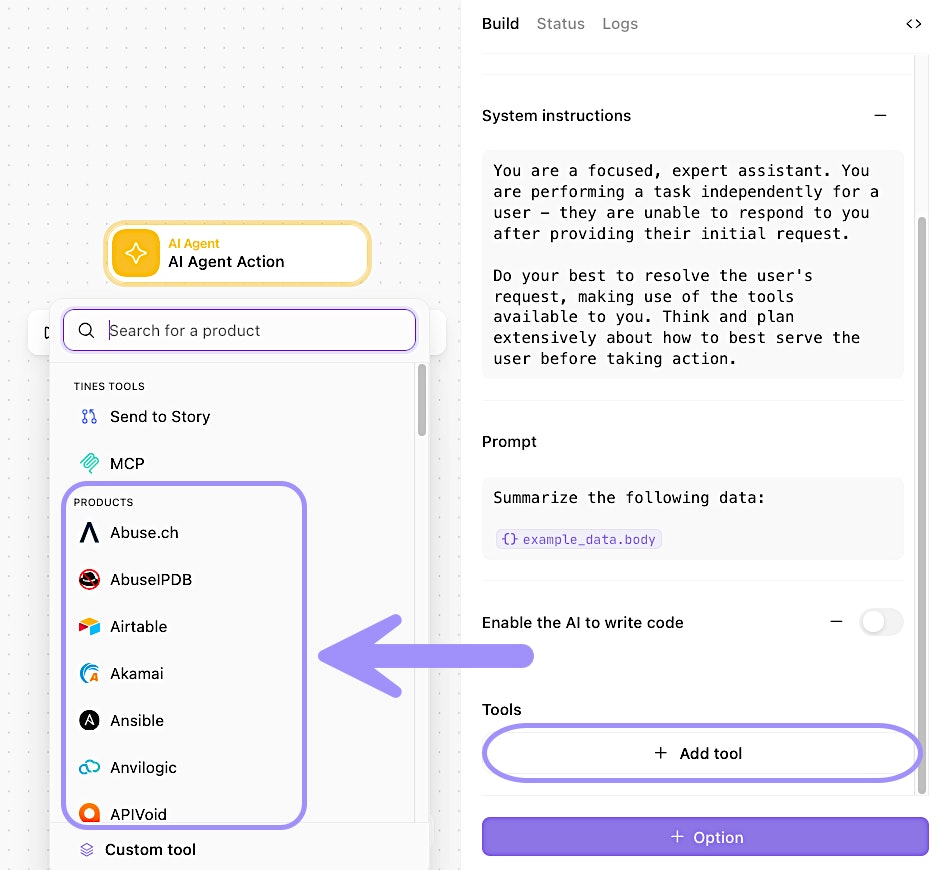Click the curly braces pill icon

(510, 539)
